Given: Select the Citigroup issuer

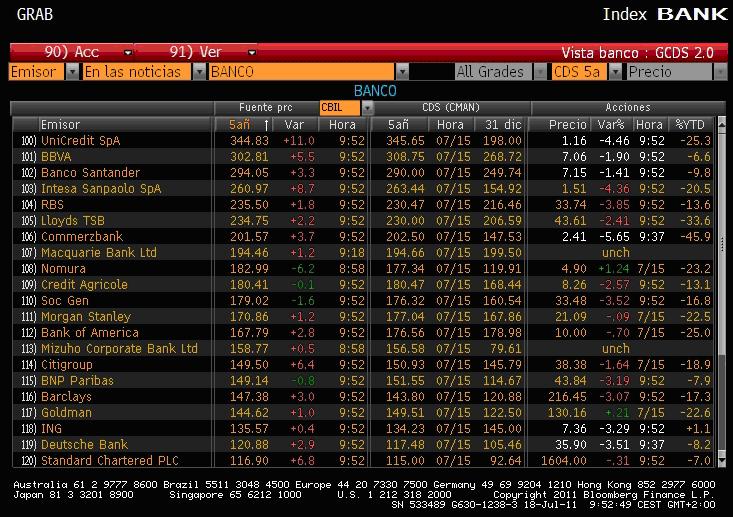Looking at the screenshot, I should (67, 365).
